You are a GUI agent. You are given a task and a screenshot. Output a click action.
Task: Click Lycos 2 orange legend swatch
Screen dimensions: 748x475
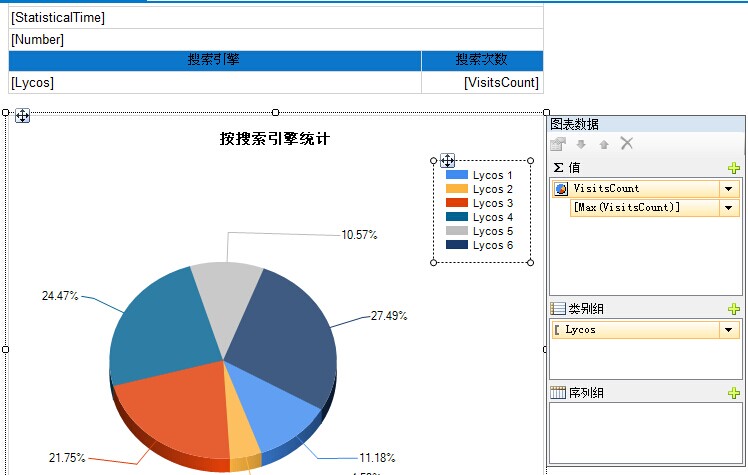point(457,189)
